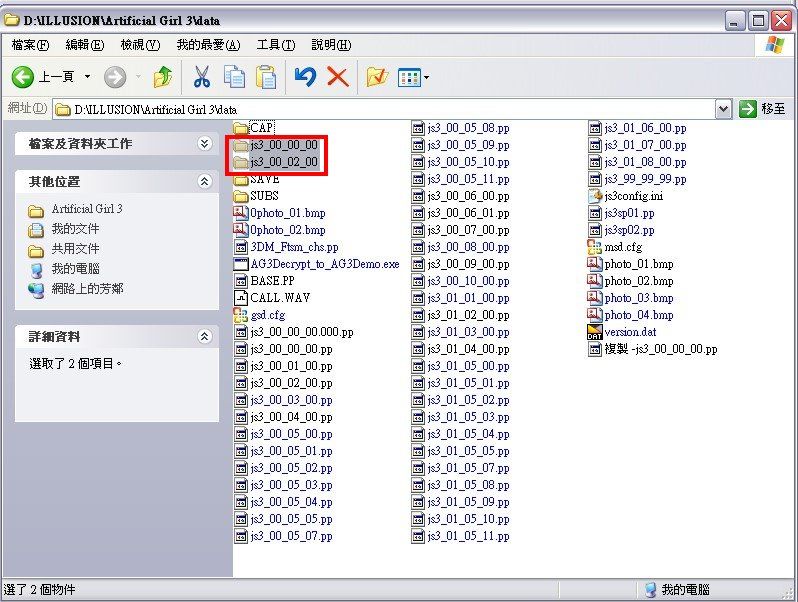The image size is (798, 602).
Task: Select the msd.cfg file icon
Action: pos(594,247)
